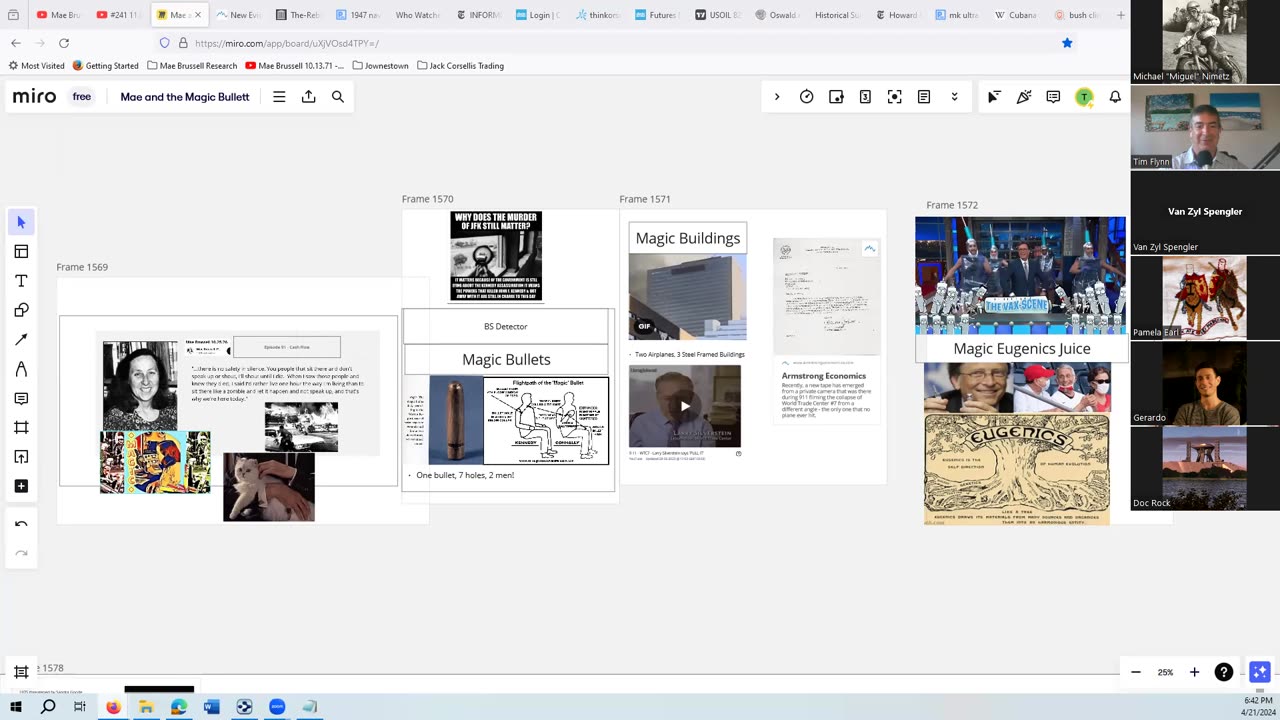The image size is (1280, 720).
Task: Bookmark this page with the star
Action: (x=1067, y=43)
